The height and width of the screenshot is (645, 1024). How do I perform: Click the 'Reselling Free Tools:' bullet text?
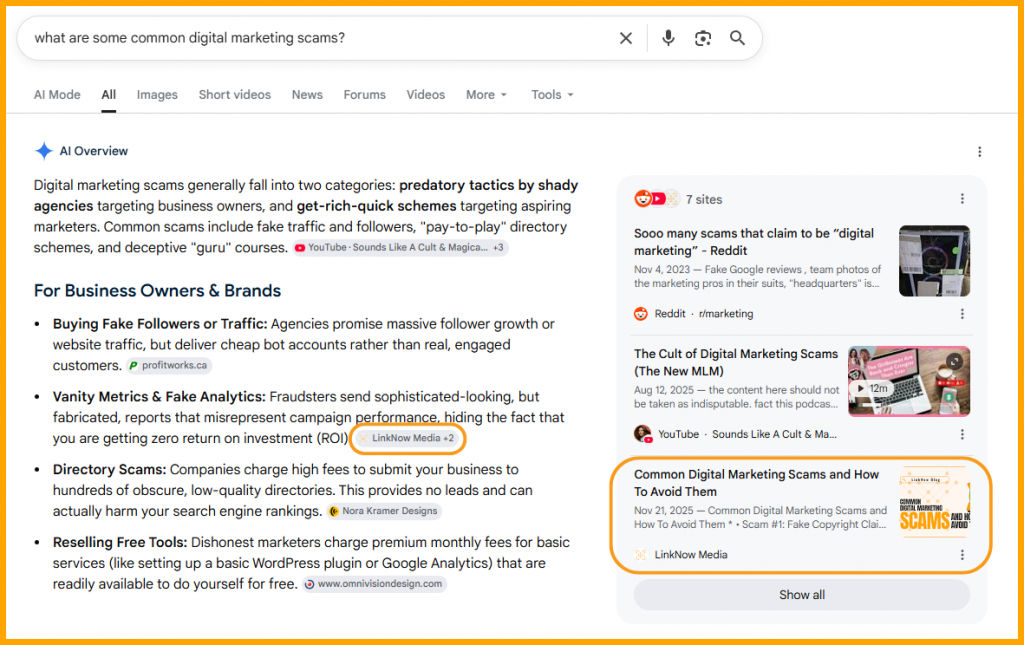click(x=120, y=543)
